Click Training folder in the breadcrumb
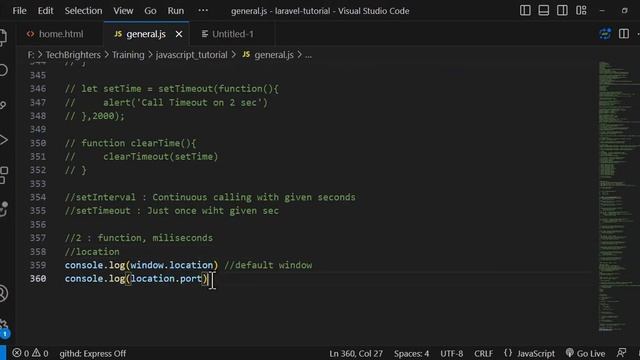Image resolution: width=640 pixels, height=360 pixels. tap(128, 55)
